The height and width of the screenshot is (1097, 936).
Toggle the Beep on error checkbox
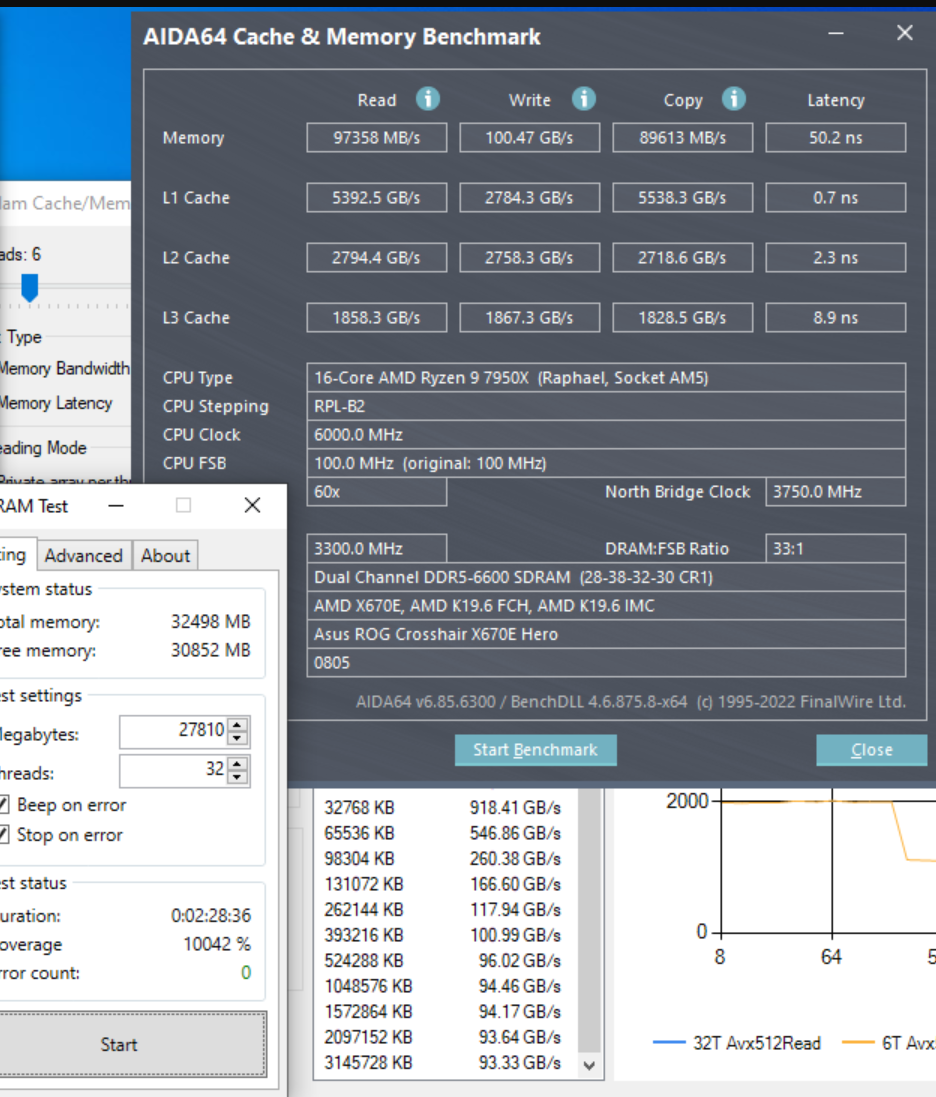tap(5, 805)
